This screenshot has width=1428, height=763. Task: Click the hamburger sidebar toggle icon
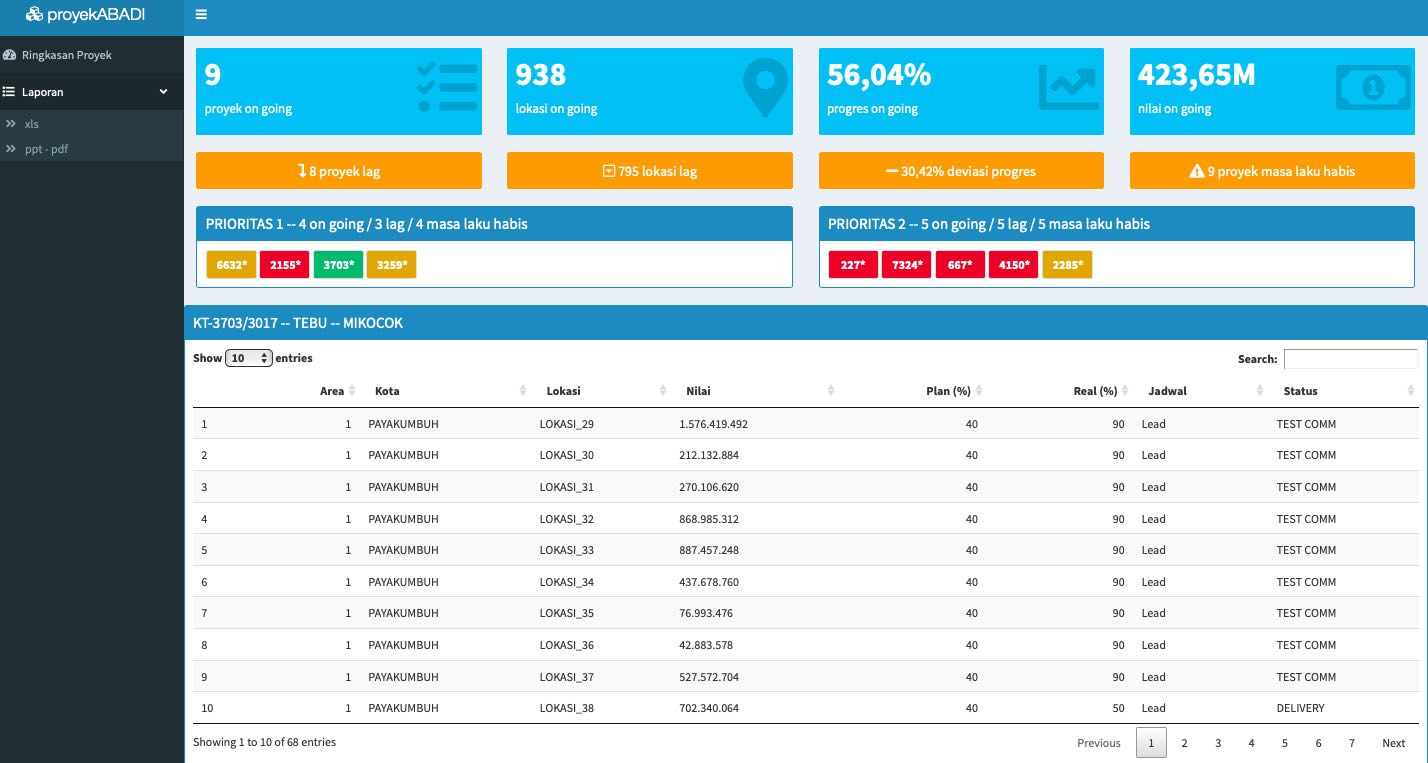click(201, 15)
